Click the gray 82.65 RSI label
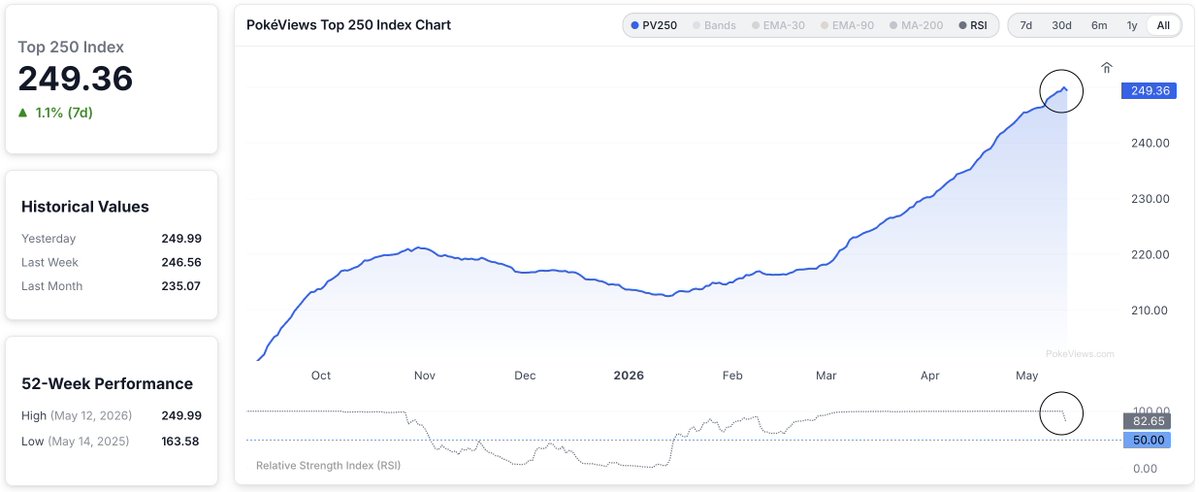Image resolution: width=1199 pixels, height=492 pixels. 1146,421
